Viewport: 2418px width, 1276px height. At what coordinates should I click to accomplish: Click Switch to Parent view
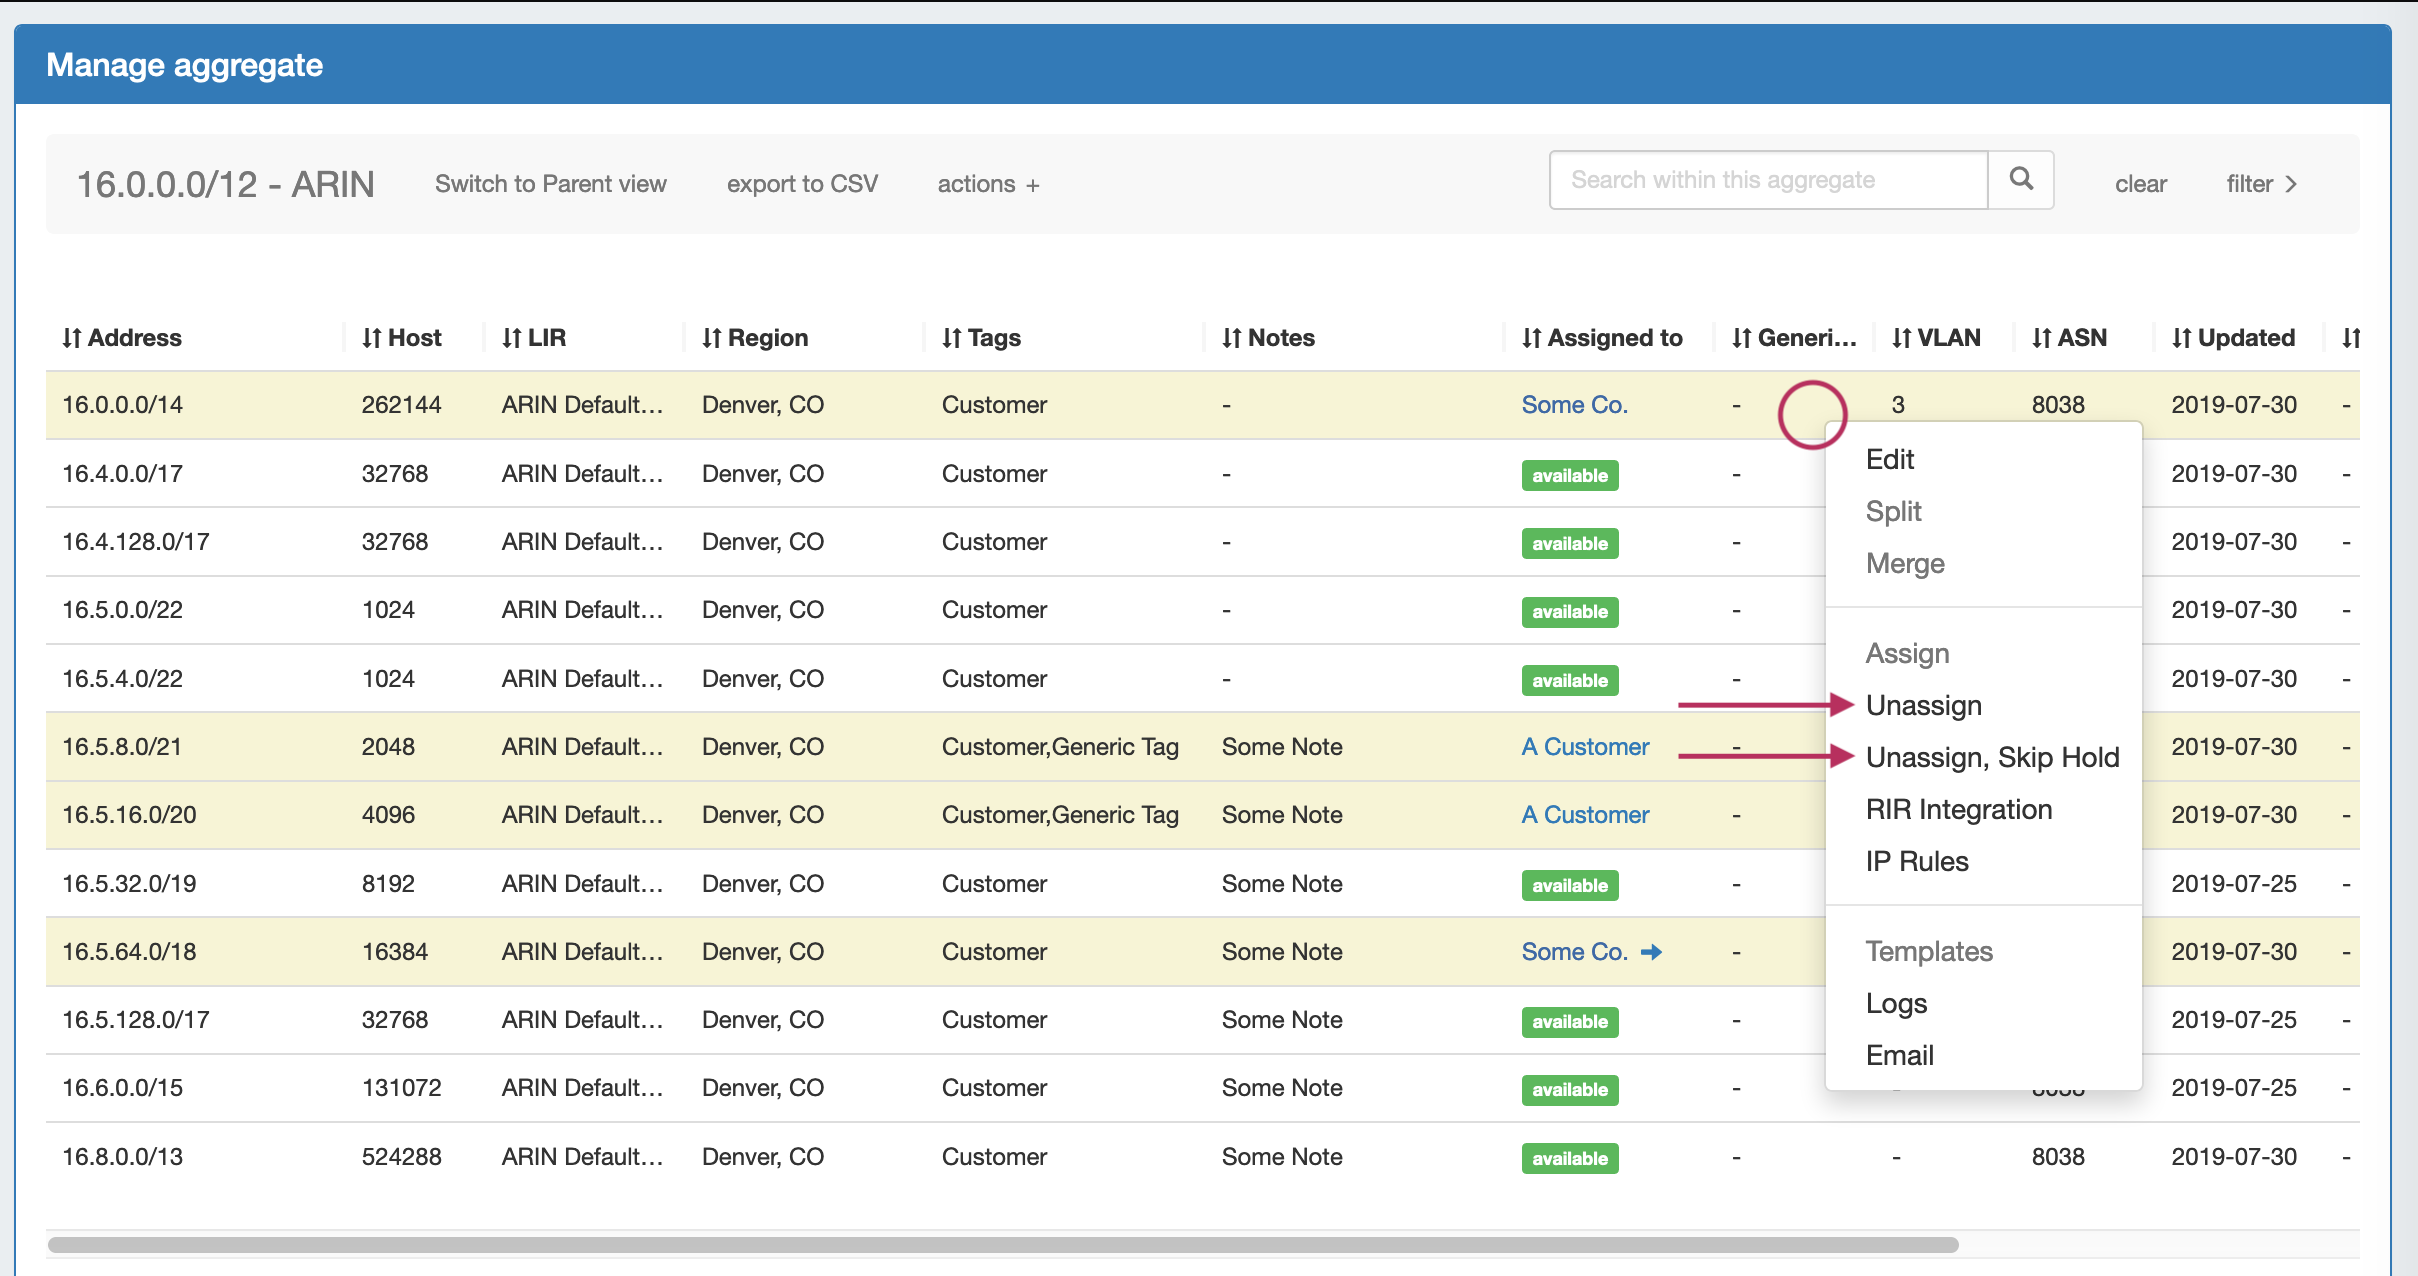pos(550,184)
